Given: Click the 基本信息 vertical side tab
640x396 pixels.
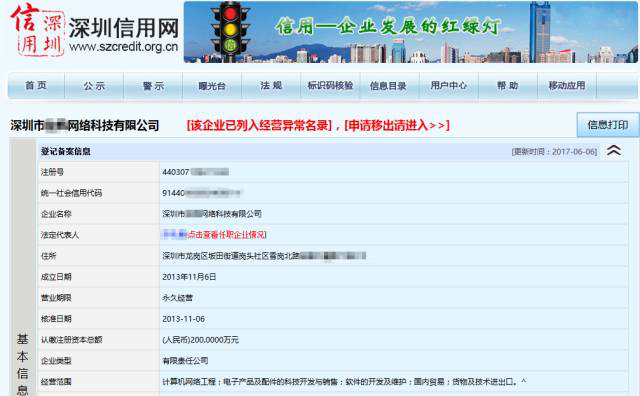Looking at the screenshot, I should tap(22, 364).
